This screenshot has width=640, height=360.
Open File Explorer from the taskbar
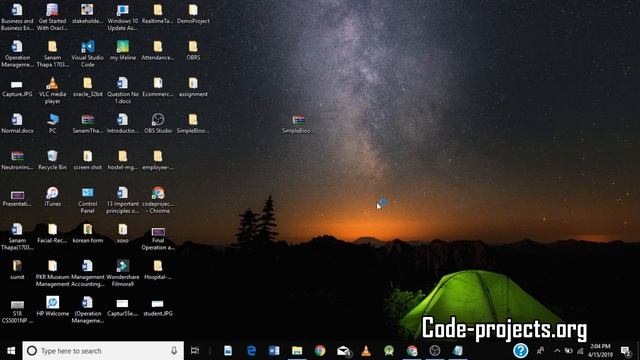point(297,351)
